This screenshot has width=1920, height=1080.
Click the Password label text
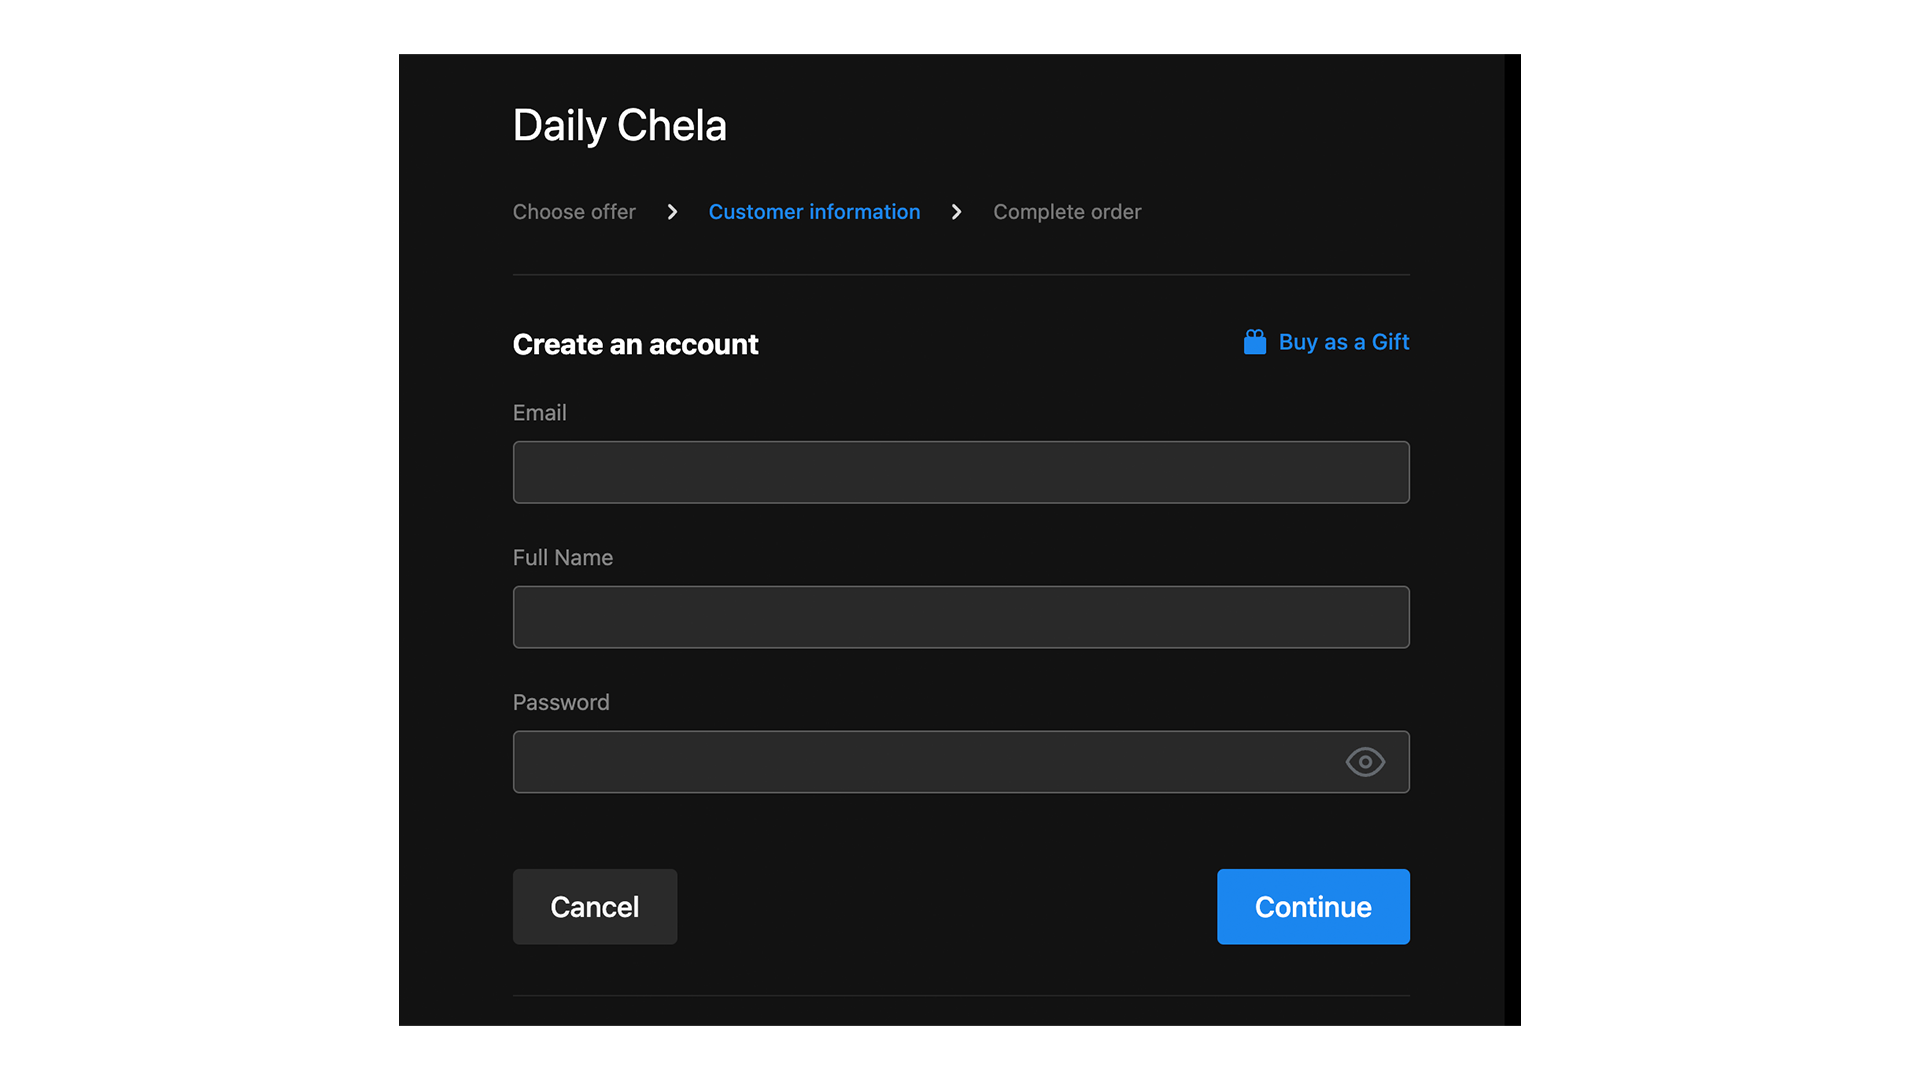(560, 703)
